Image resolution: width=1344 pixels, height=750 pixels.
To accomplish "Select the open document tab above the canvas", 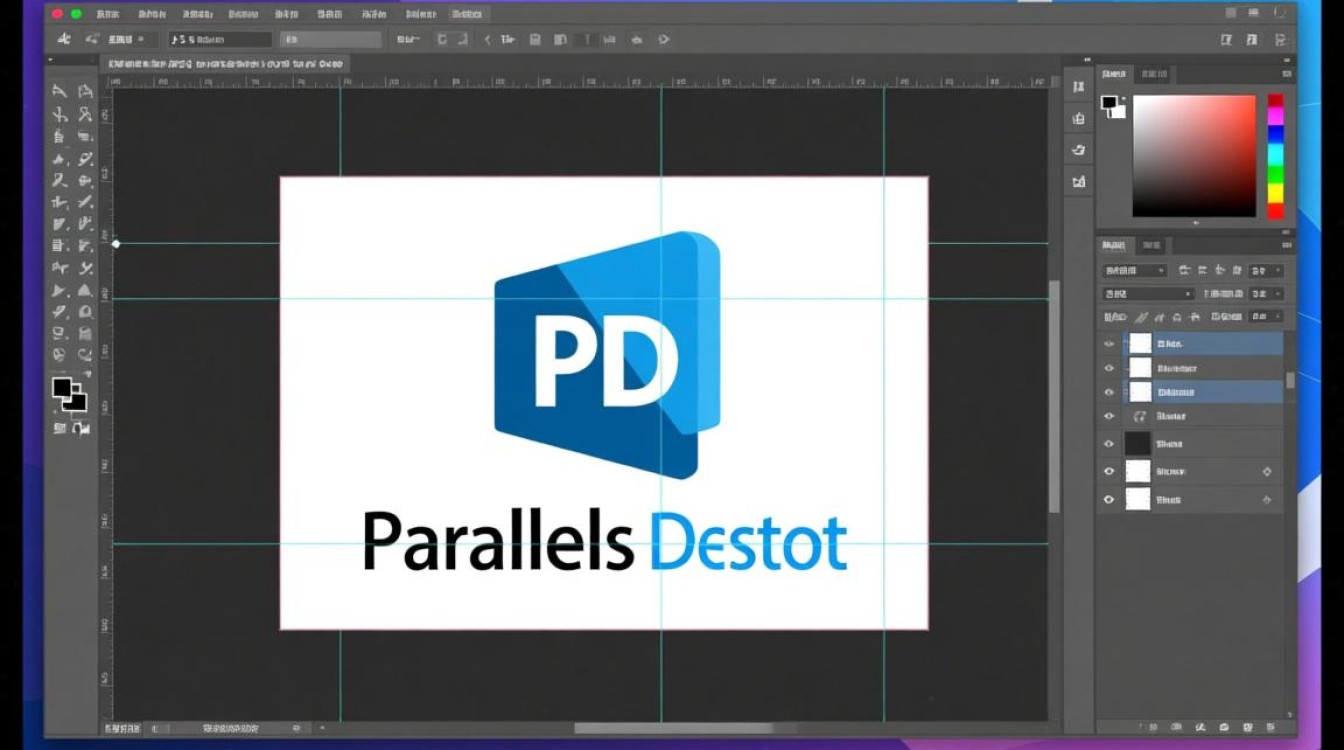I will pyautogui.click(x=230, y=62).
